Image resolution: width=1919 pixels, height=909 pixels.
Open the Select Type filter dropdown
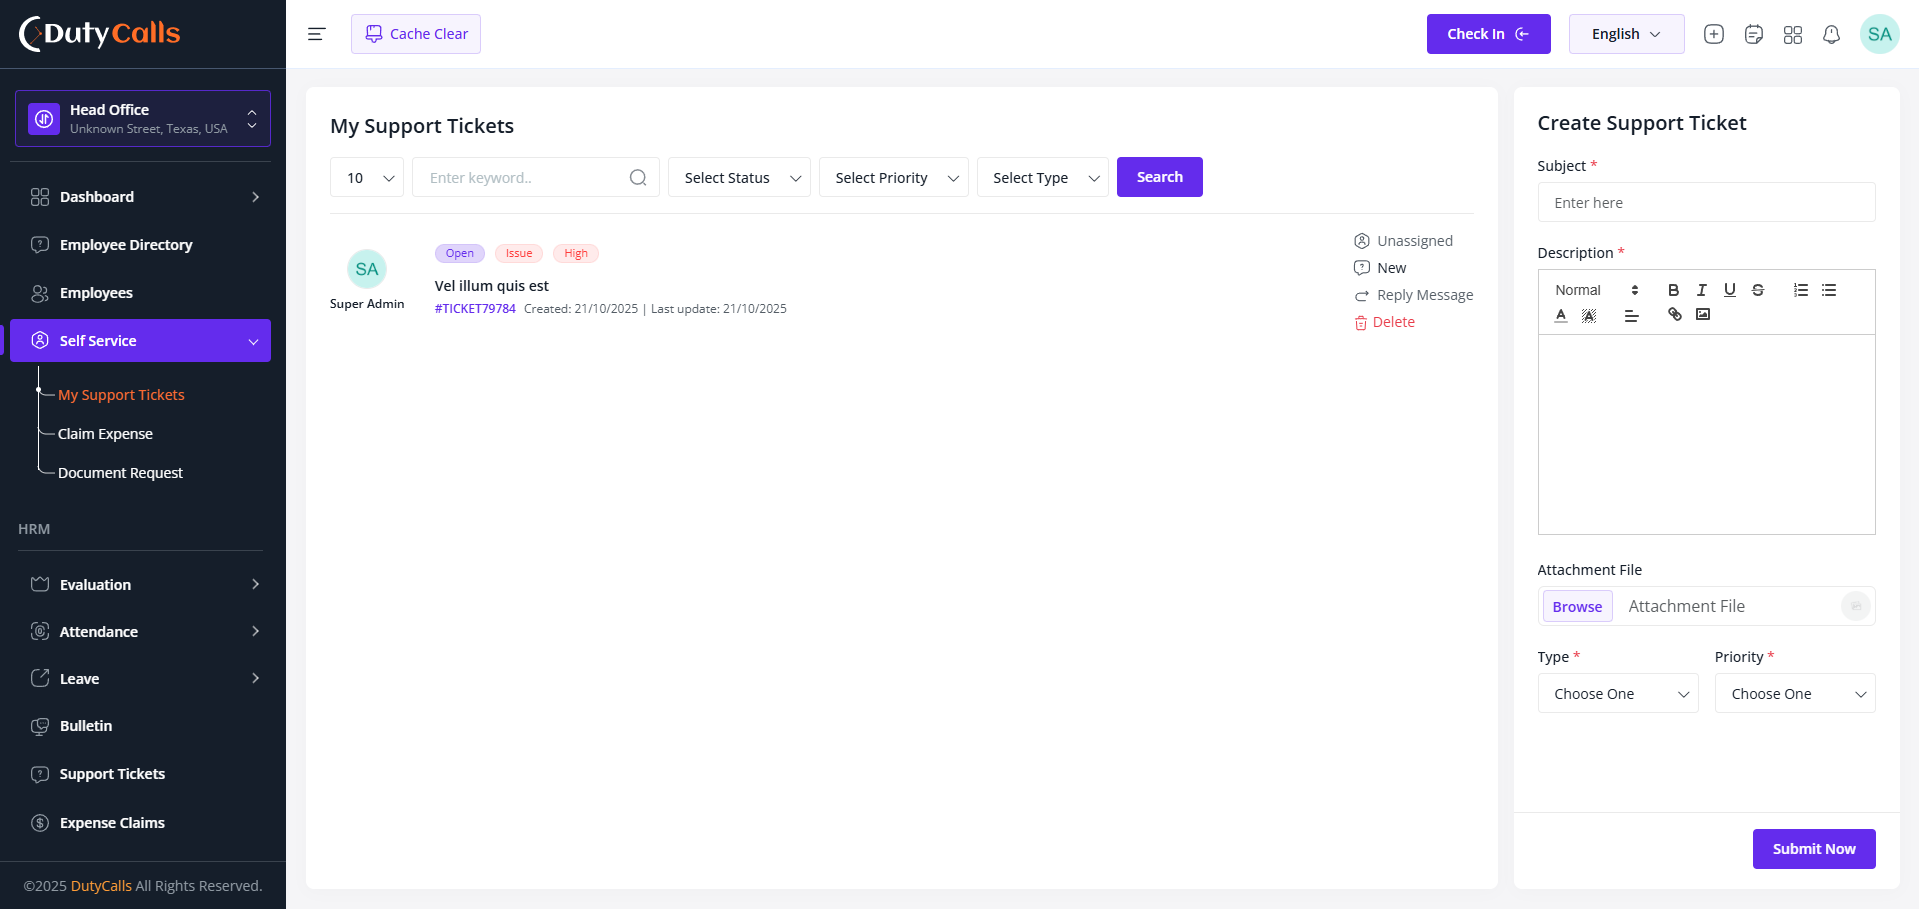[1042, 178]
